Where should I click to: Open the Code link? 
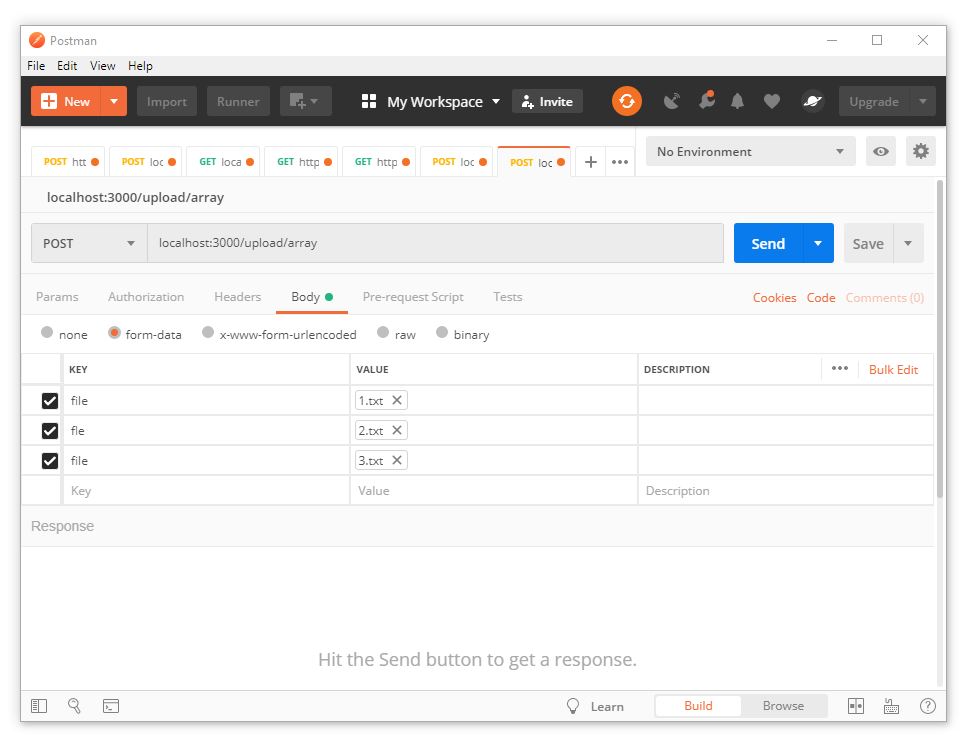coord(821,298)
